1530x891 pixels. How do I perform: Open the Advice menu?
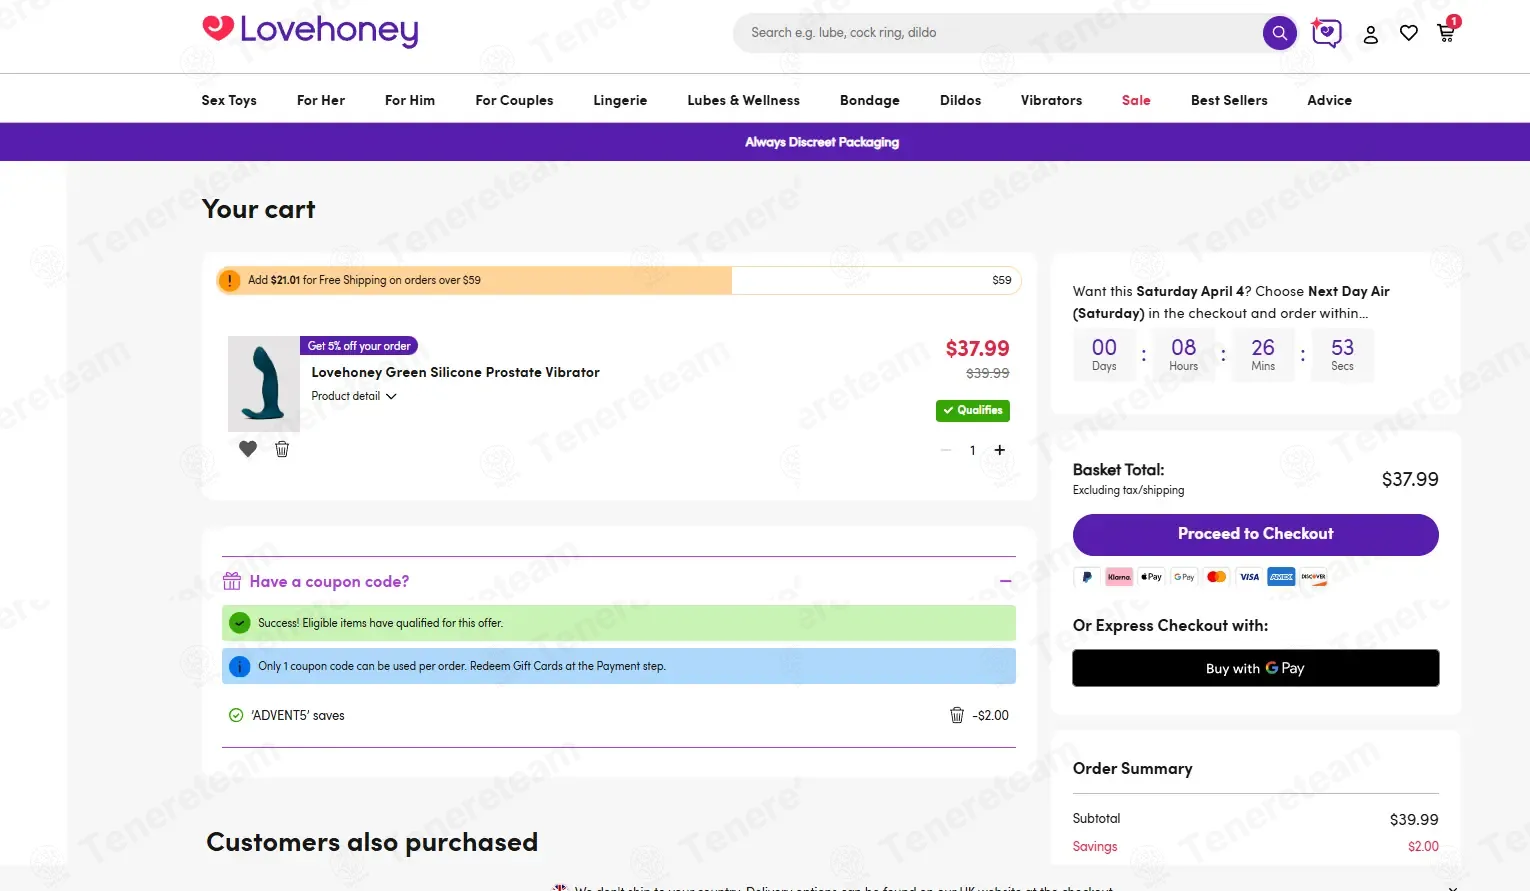click(x=1330, y=100)
